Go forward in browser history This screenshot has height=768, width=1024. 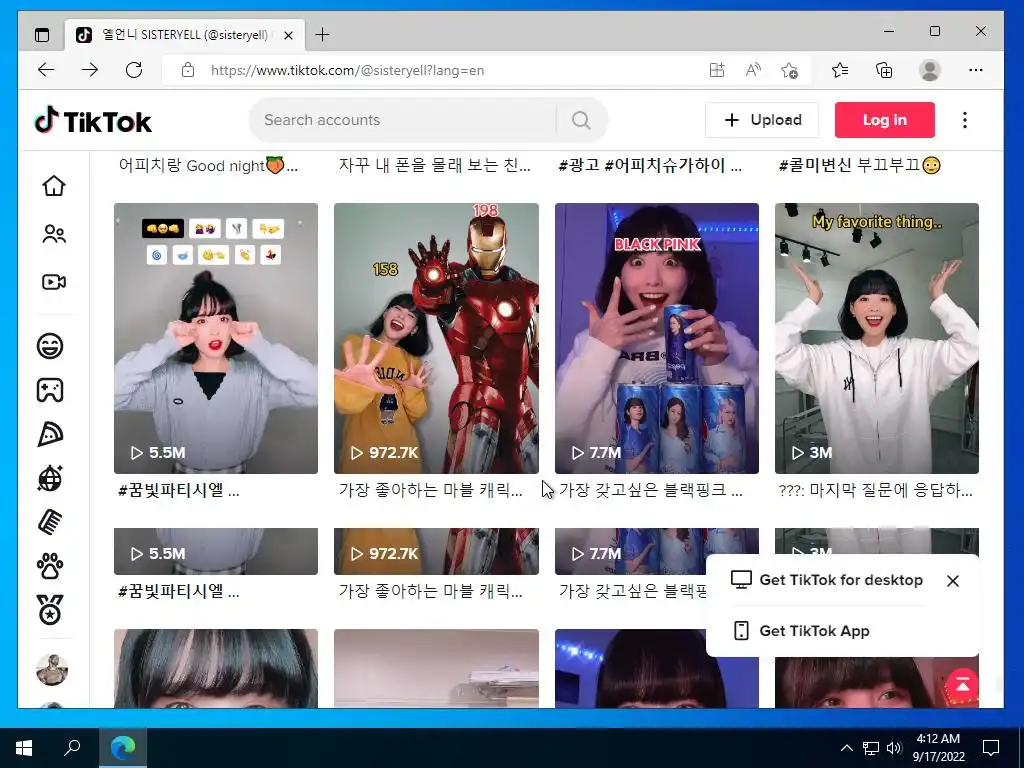(x=90, y=70)
